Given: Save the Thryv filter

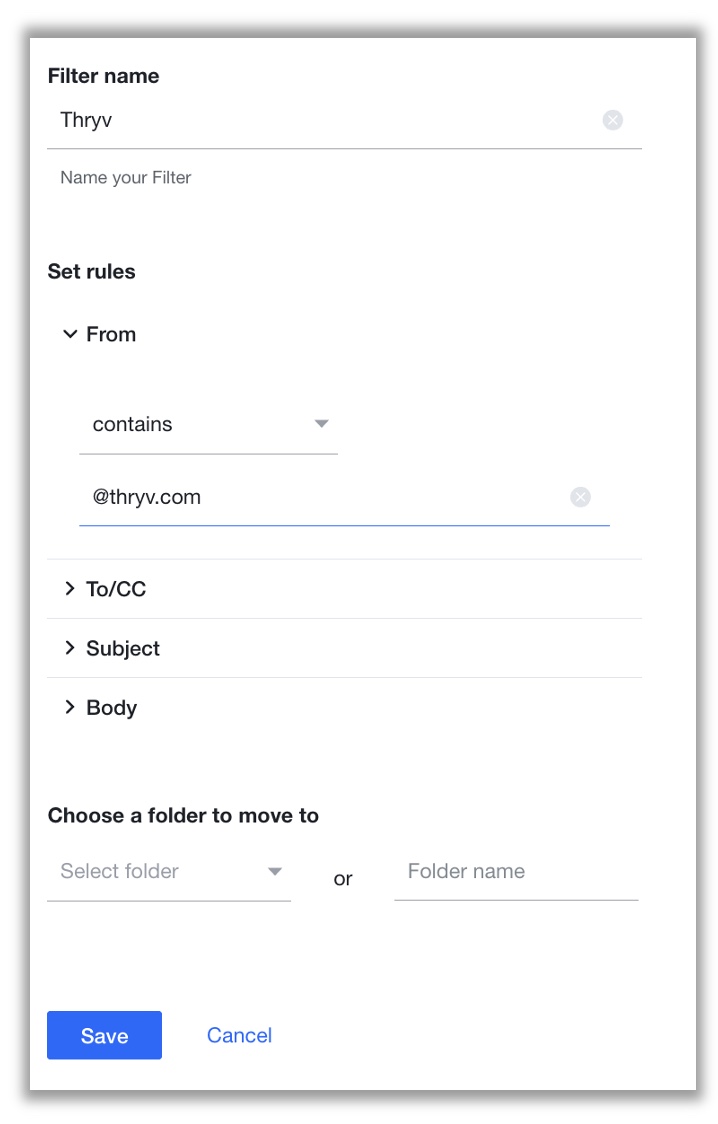Looking at the screenshot, I should pyautogui.click(x=104, y=1035).
